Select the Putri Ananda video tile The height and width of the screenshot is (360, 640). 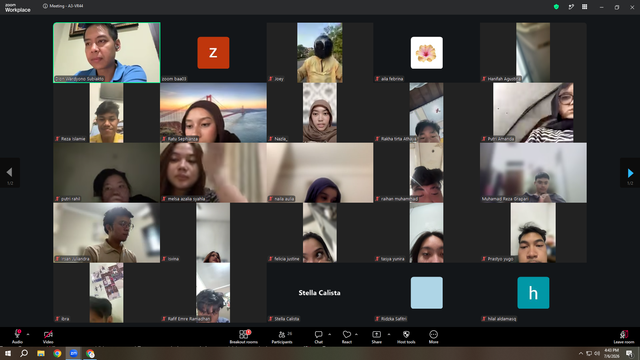[x=533, y=113]
